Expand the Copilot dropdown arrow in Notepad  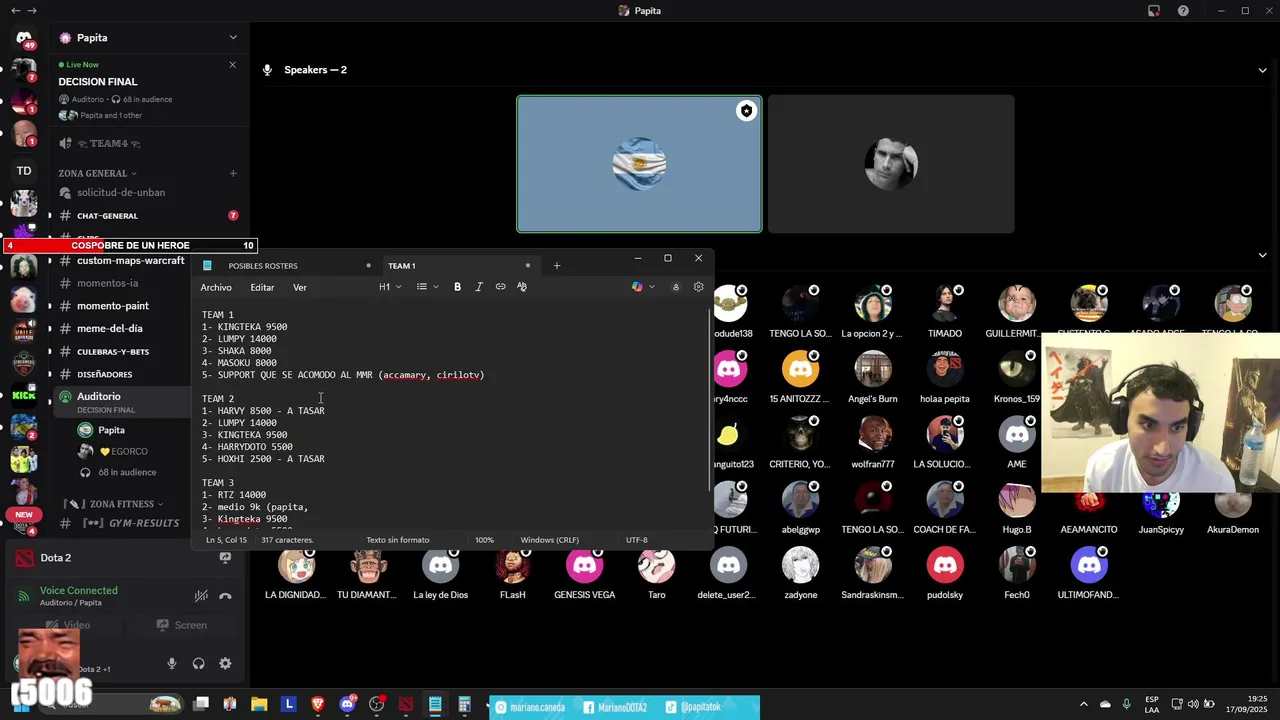coord(652,287)
